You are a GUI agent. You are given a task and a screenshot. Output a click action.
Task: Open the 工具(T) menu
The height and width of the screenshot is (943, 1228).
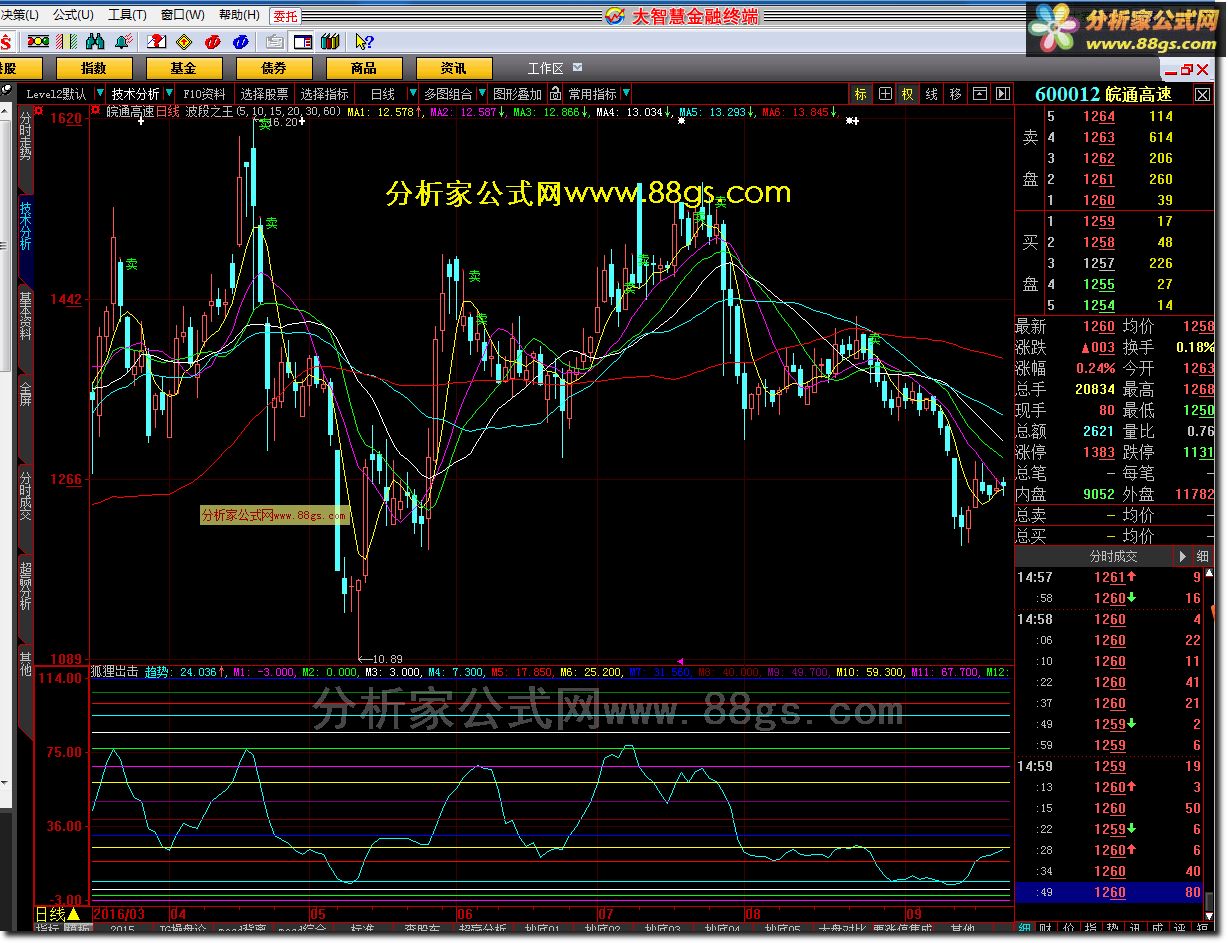pos(127,15)
